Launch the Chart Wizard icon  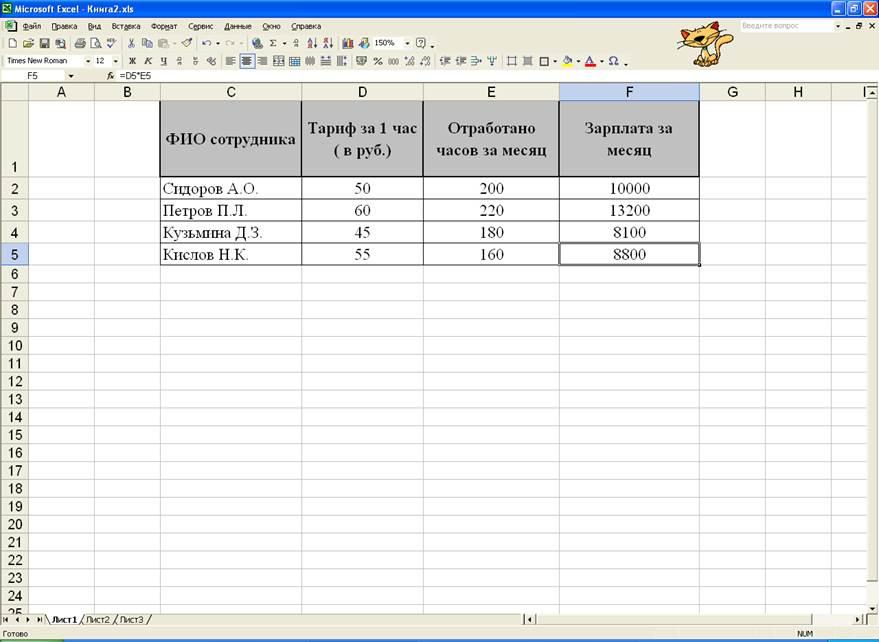pos(348,44)
